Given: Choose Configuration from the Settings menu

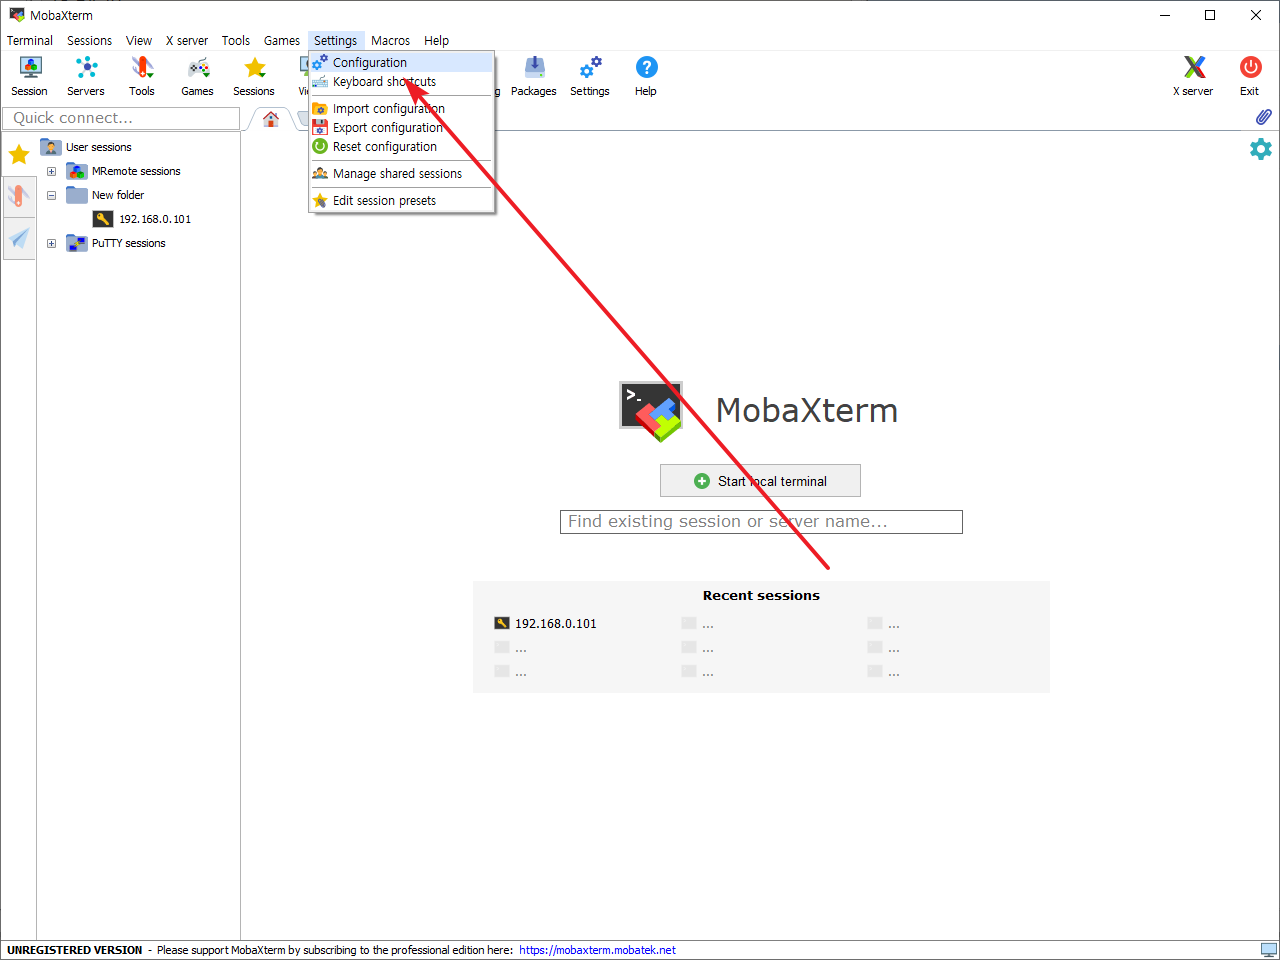Looking at the screenshot, I should (x=402, y=62).
